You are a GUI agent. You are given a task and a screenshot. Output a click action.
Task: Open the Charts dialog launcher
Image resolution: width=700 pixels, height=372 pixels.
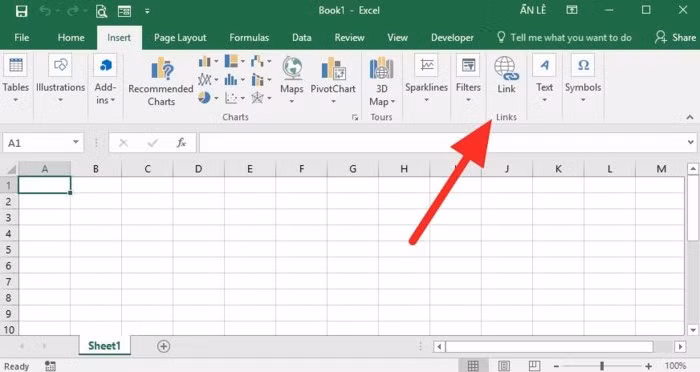[x=355, y=117]
